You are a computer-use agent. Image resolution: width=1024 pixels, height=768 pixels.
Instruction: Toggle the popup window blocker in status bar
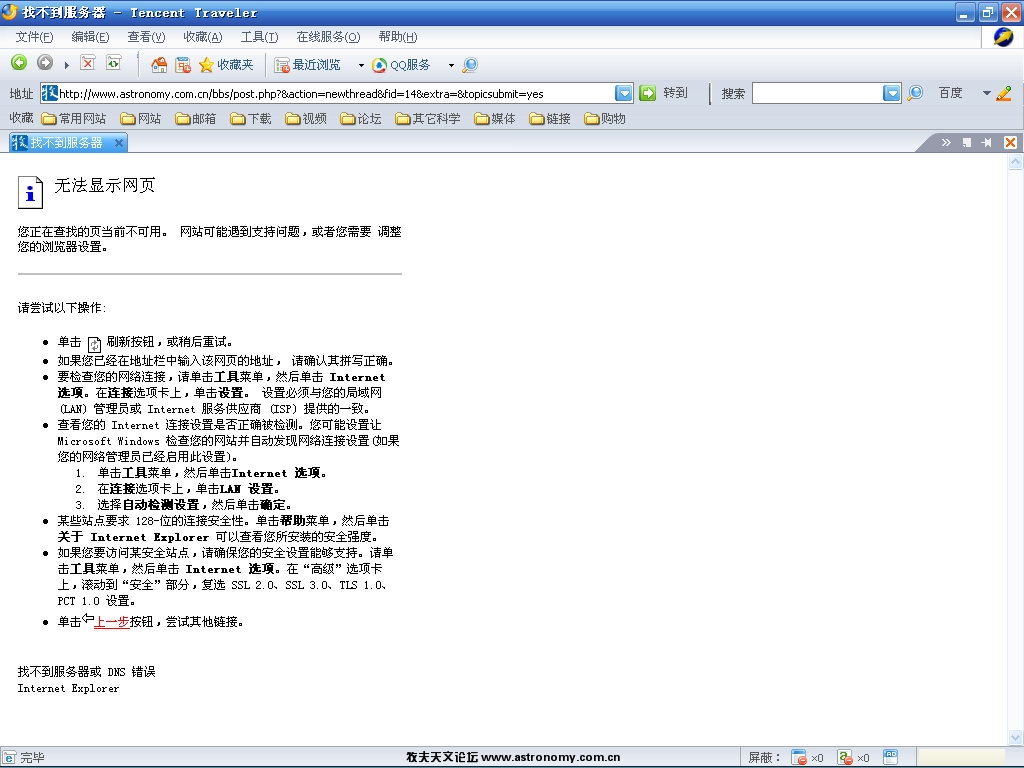pos(799,757)
